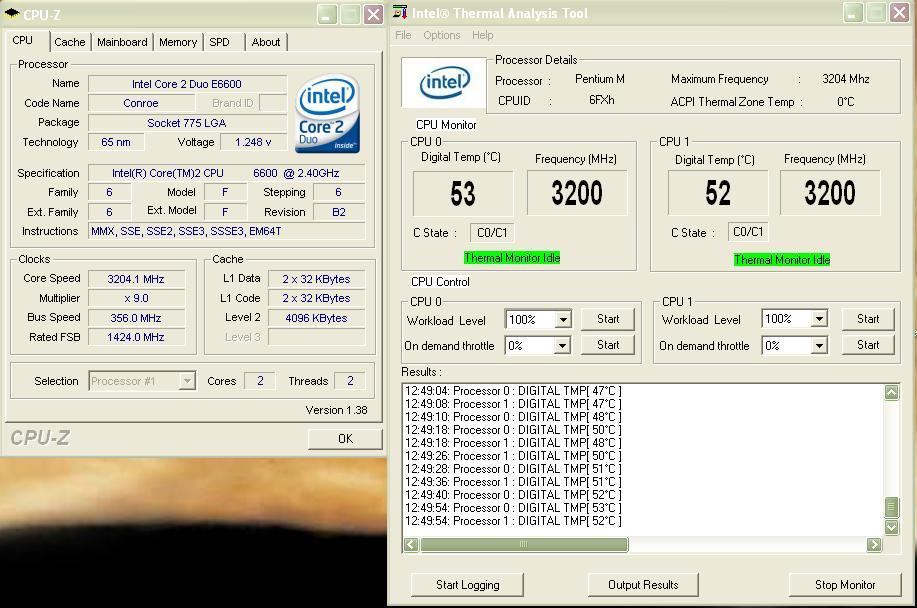Click the Intel Core 2 Duo logo

tap(327, 113)
